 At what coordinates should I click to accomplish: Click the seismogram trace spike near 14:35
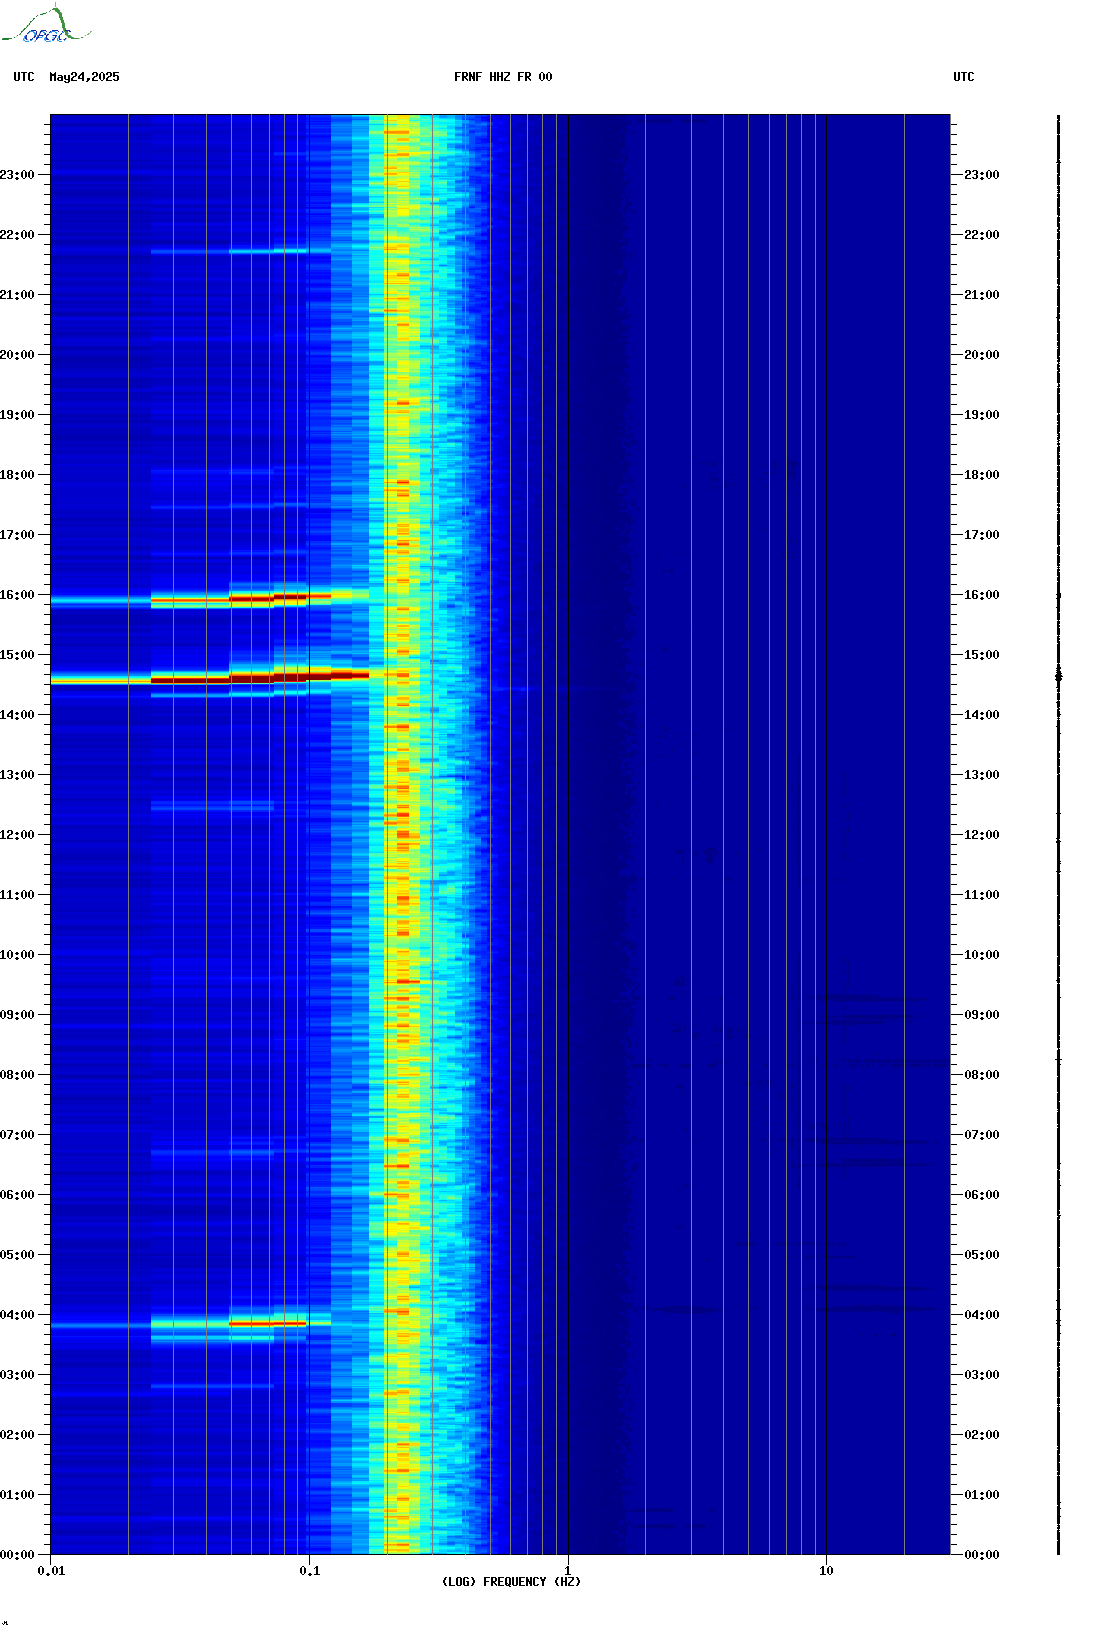(x=1059, y=677)
